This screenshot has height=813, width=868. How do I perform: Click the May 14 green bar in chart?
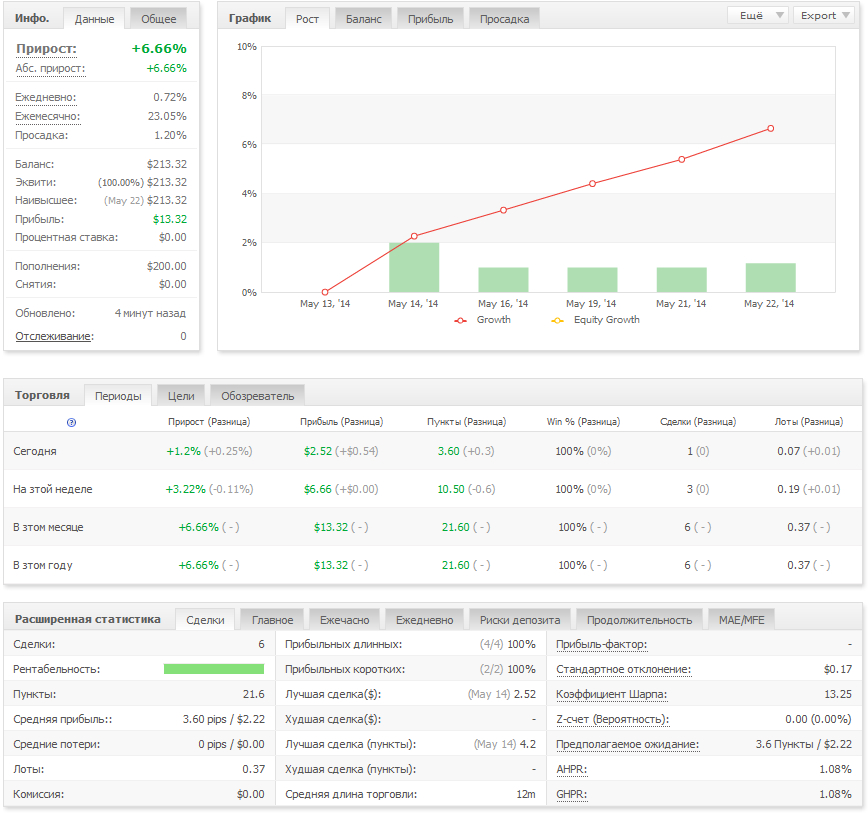(x=414, y=267)
